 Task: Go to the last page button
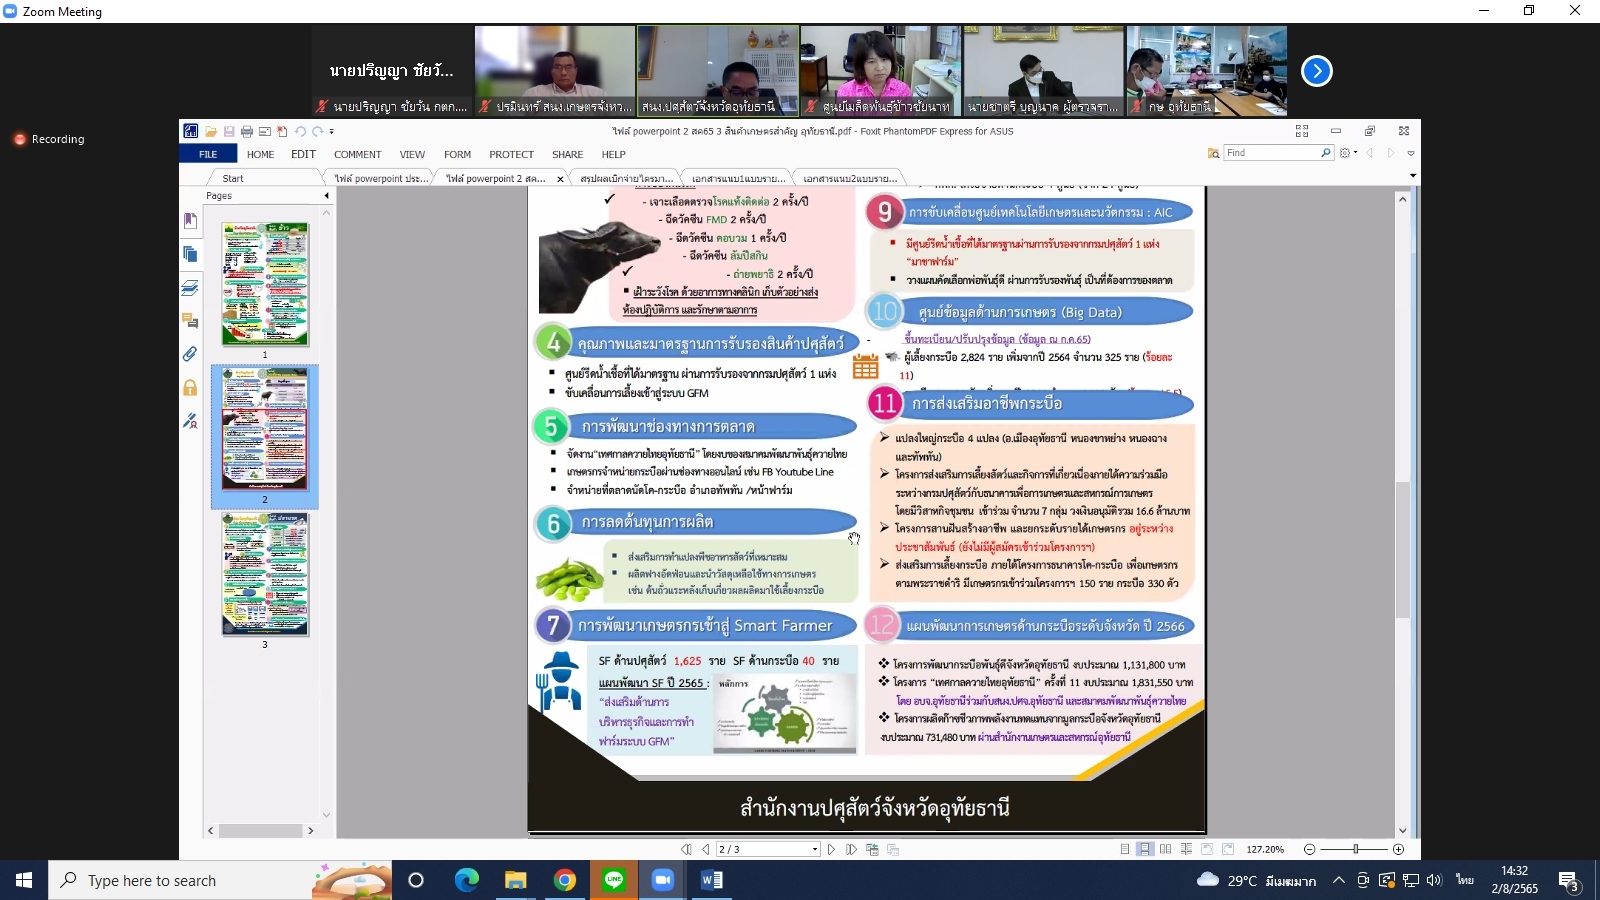(x=851, y=849)
